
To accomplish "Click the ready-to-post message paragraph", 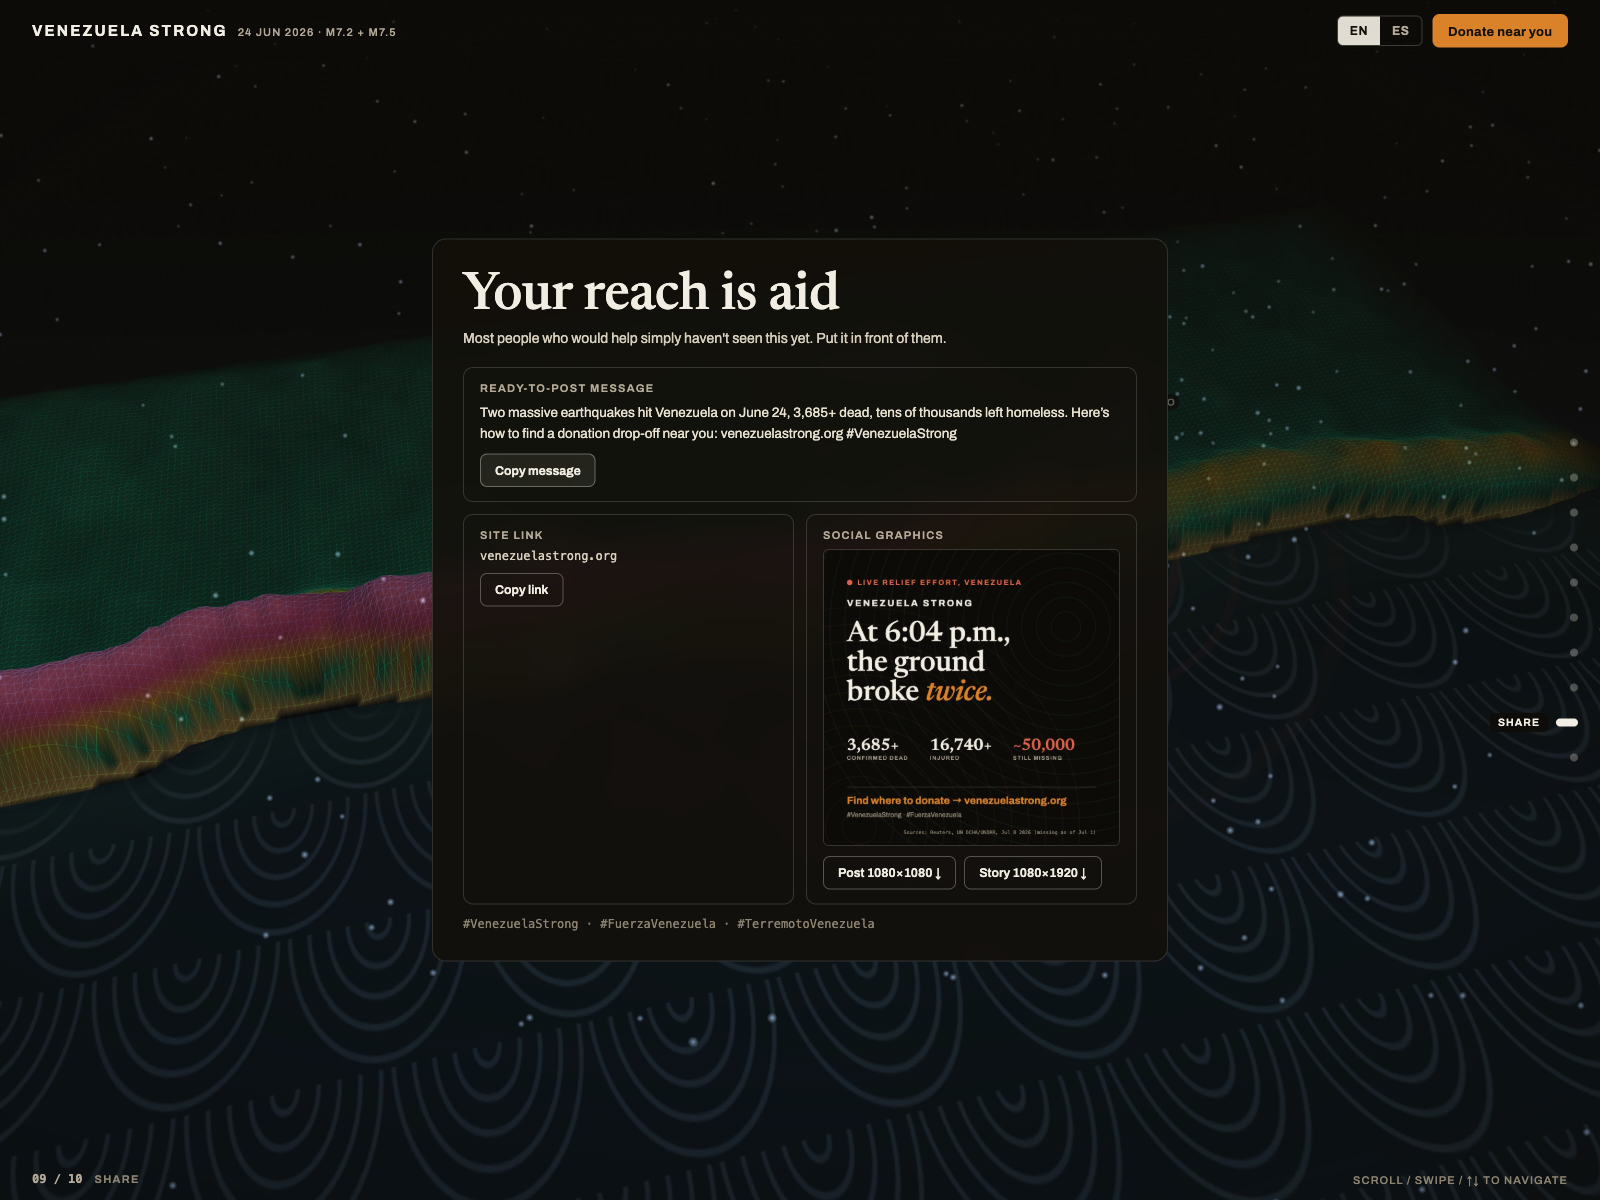I will pos(795,423).
